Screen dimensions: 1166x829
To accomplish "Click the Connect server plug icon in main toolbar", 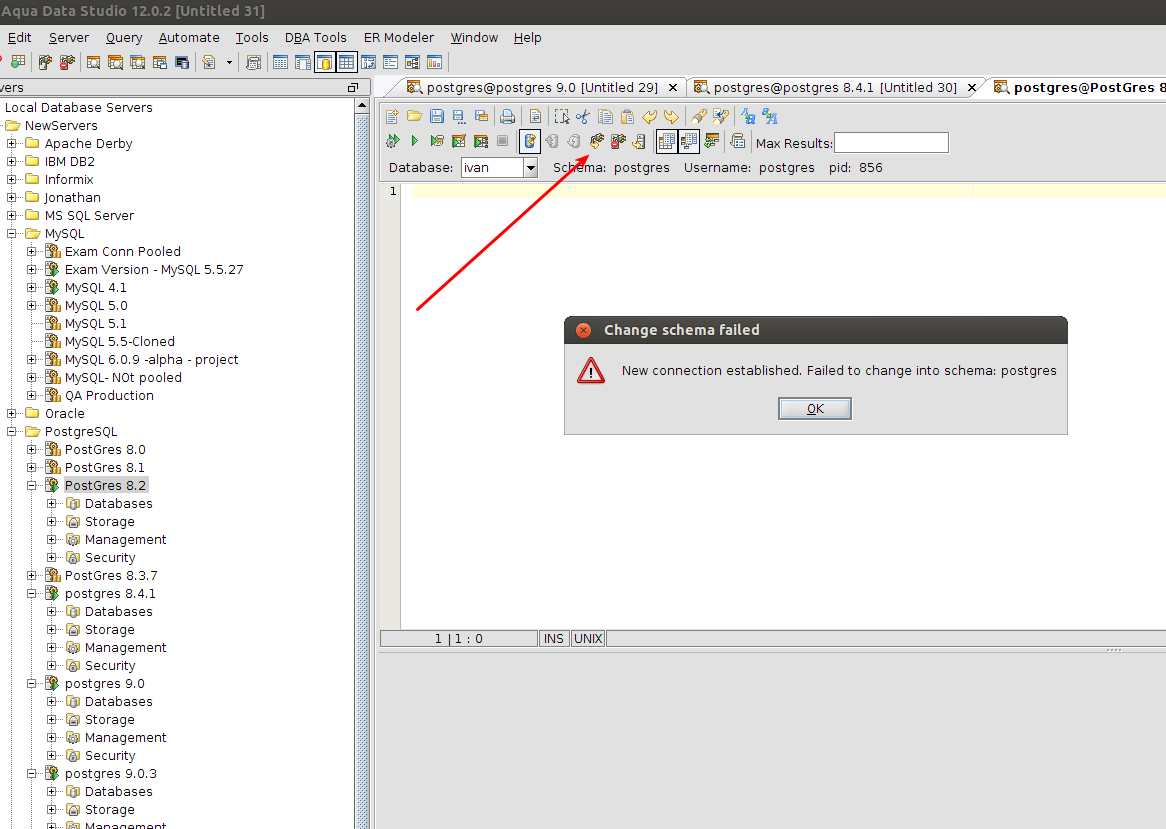I will point(45,62).
